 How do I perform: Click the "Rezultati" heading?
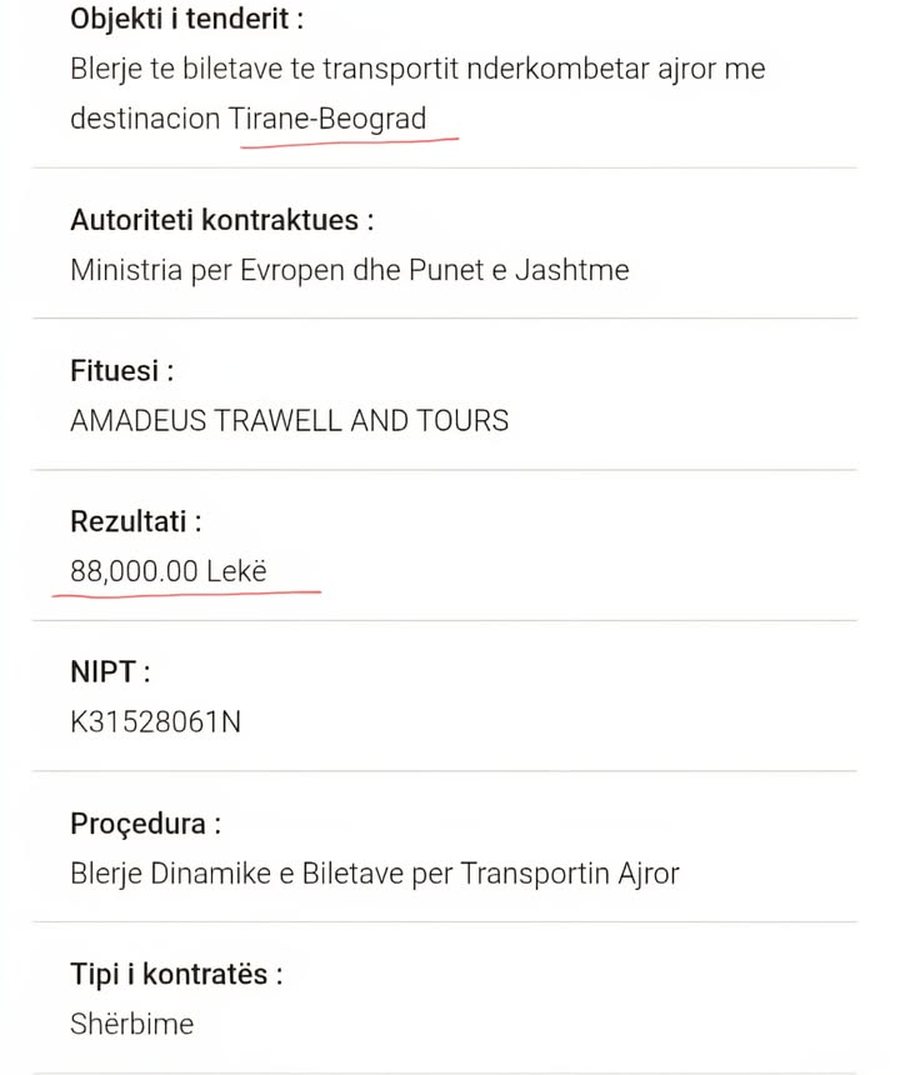point(135,522)
